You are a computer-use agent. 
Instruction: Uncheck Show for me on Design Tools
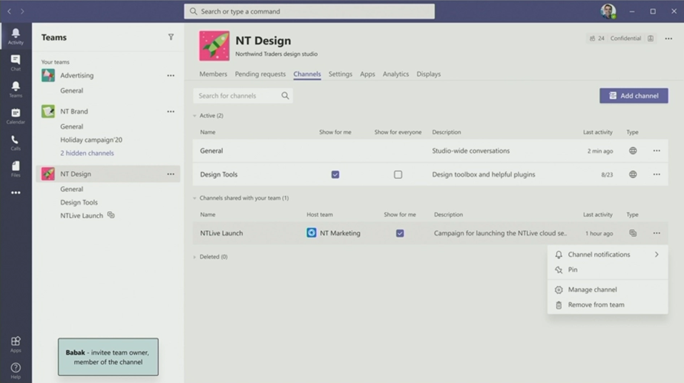(335, 174)
